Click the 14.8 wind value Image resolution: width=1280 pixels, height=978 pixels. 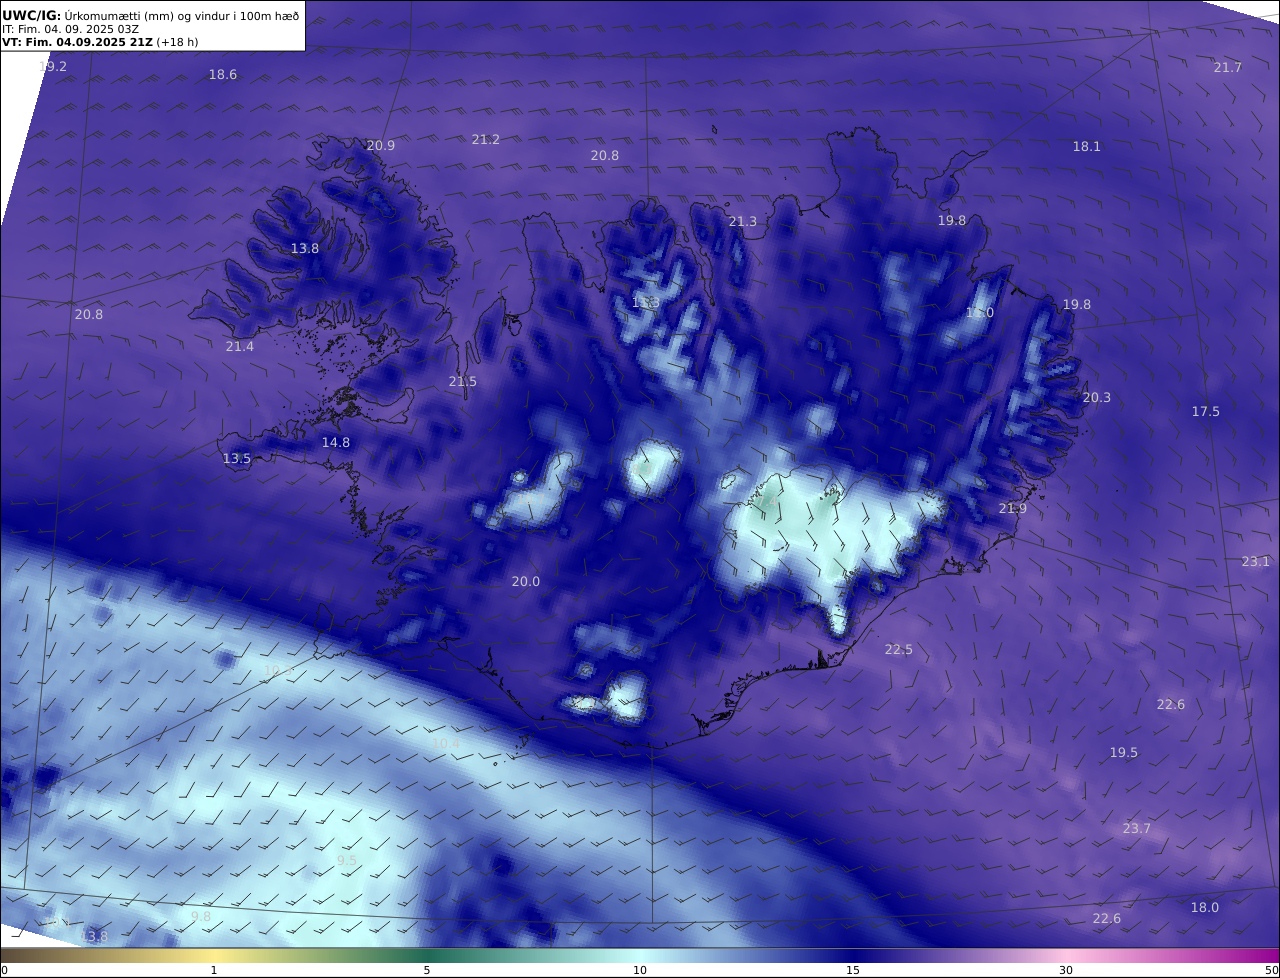(335, 443)
